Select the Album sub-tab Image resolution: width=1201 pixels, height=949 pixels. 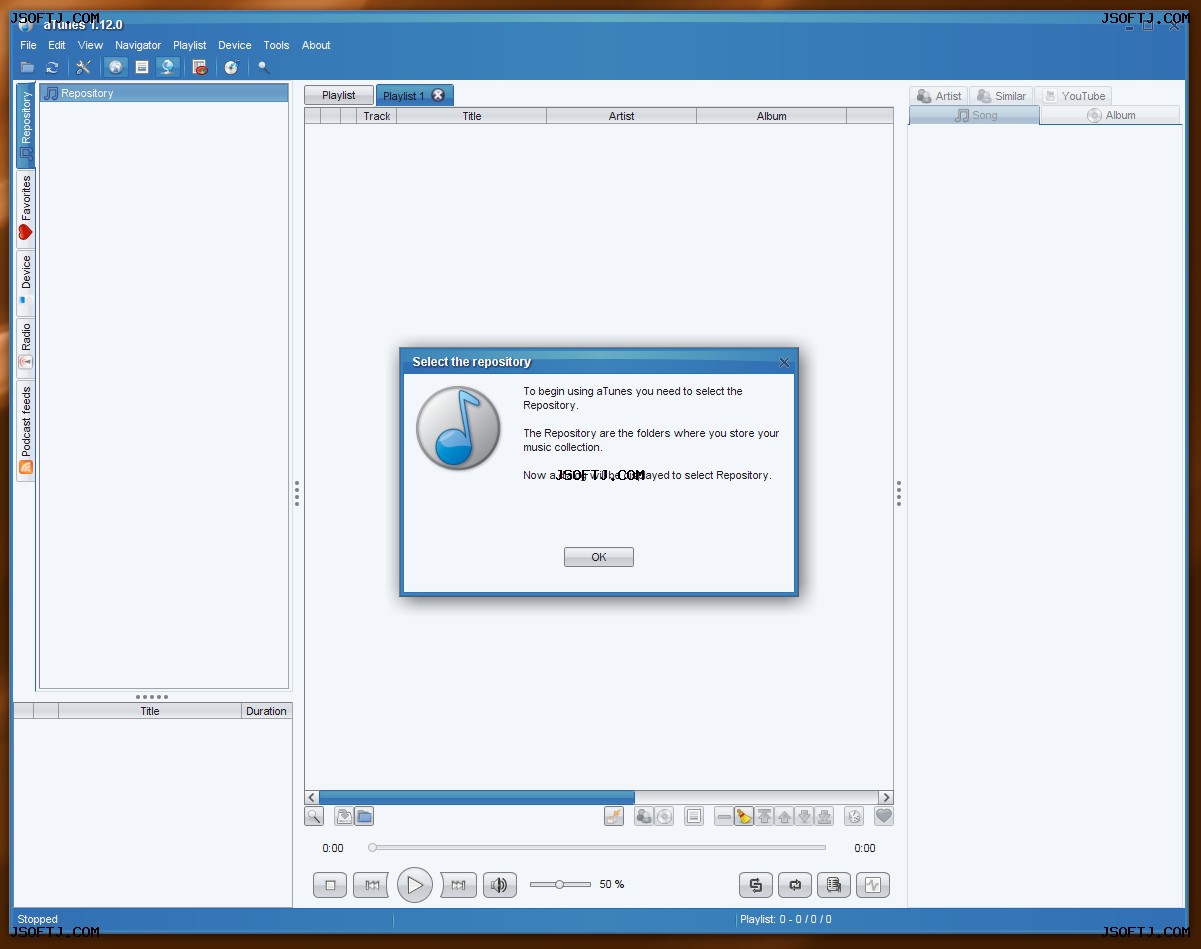point(1110,115)
